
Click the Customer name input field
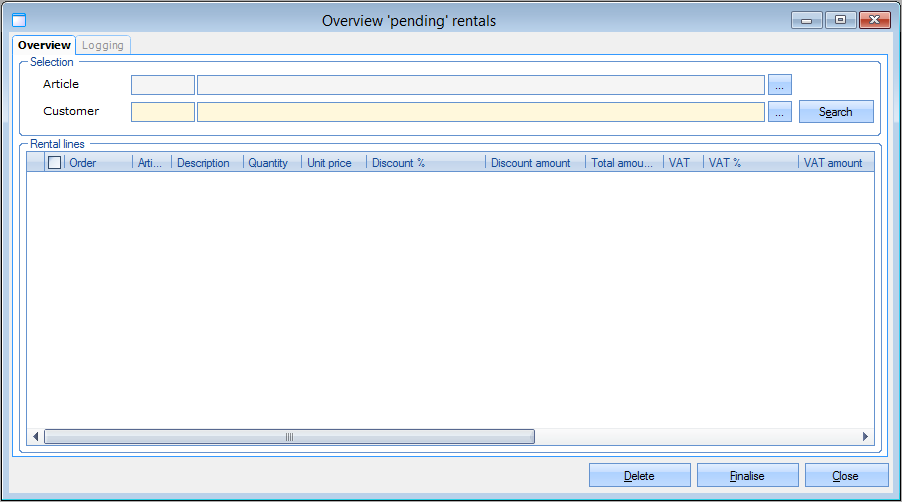point(480,112)
